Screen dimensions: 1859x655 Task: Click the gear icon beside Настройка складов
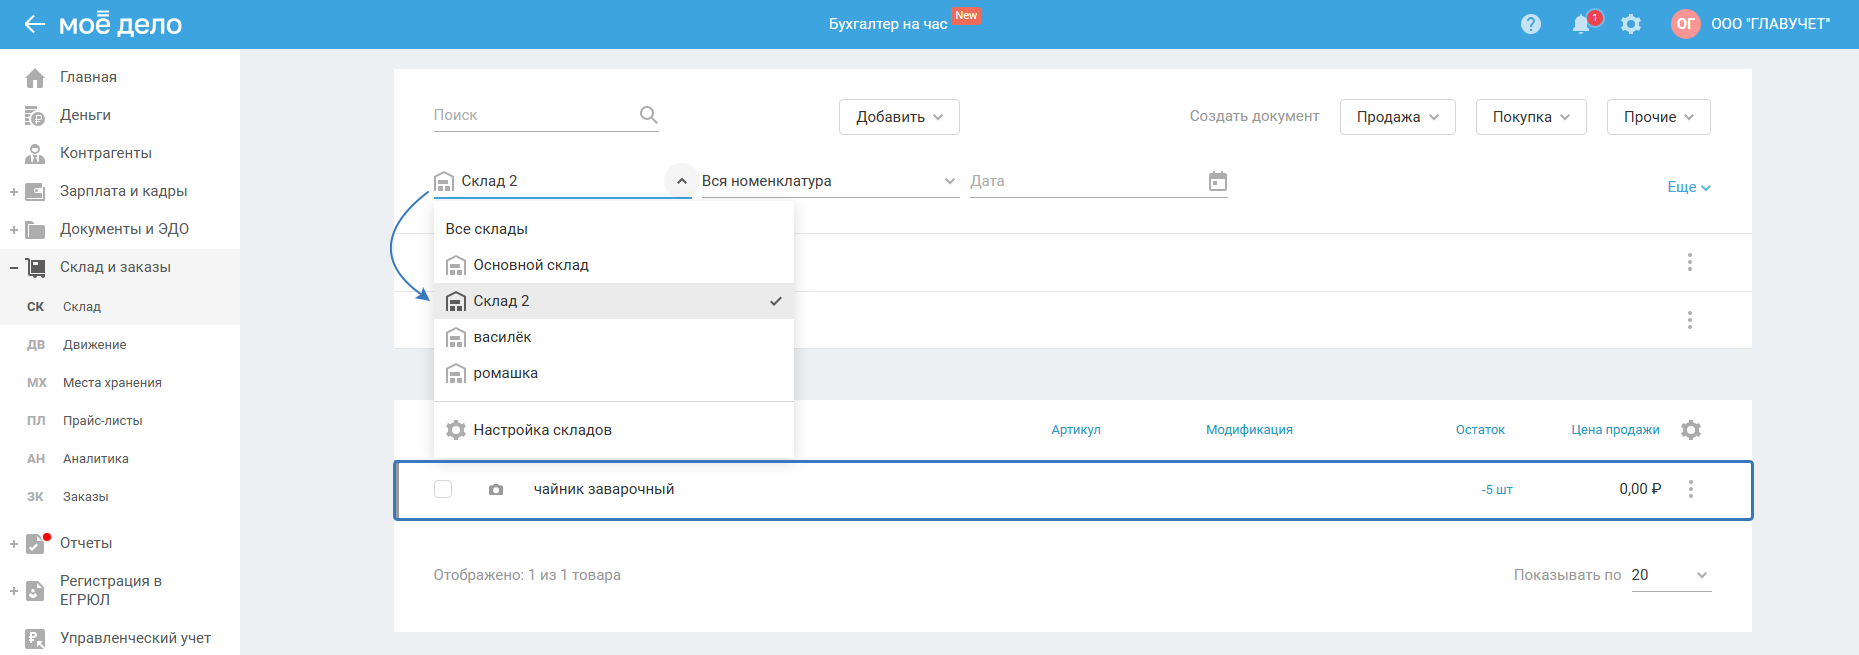tap(456, 430)
